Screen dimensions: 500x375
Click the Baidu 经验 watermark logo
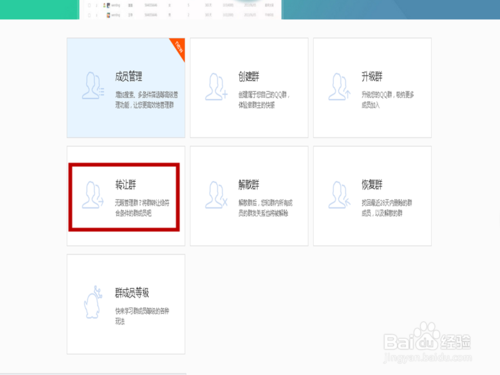click(x=427, y=342)
